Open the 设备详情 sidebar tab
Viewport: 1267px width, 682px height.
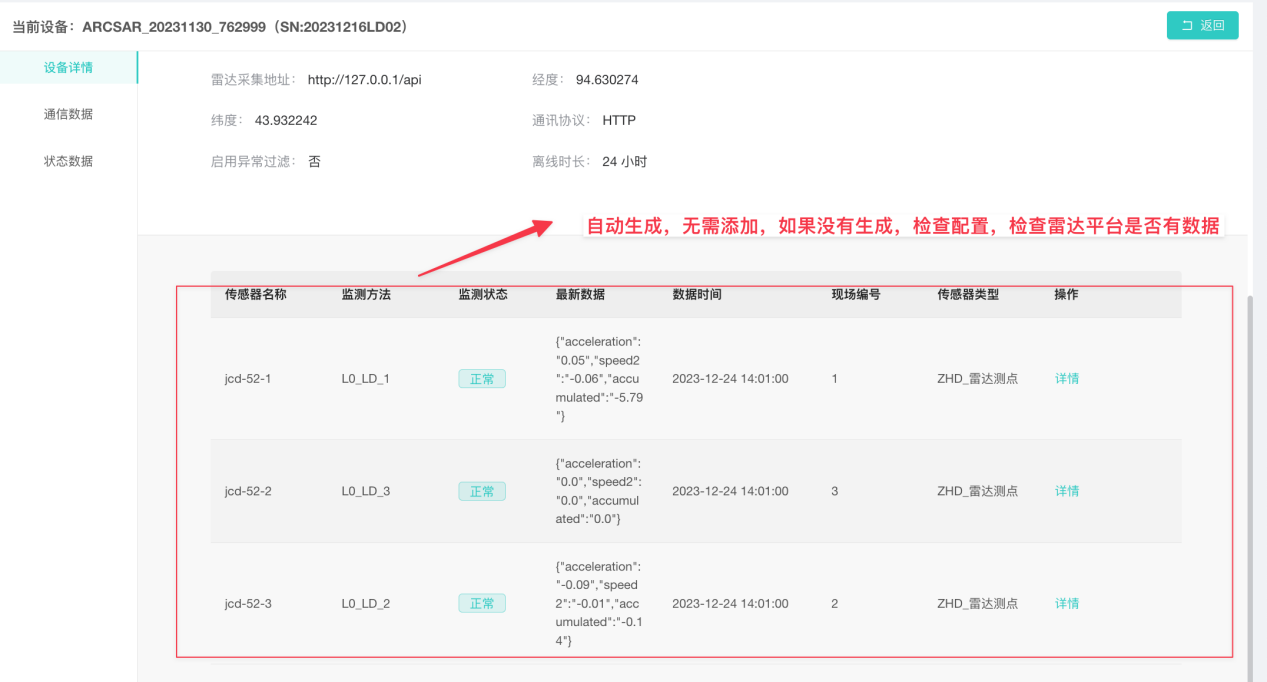pos(68,68)
